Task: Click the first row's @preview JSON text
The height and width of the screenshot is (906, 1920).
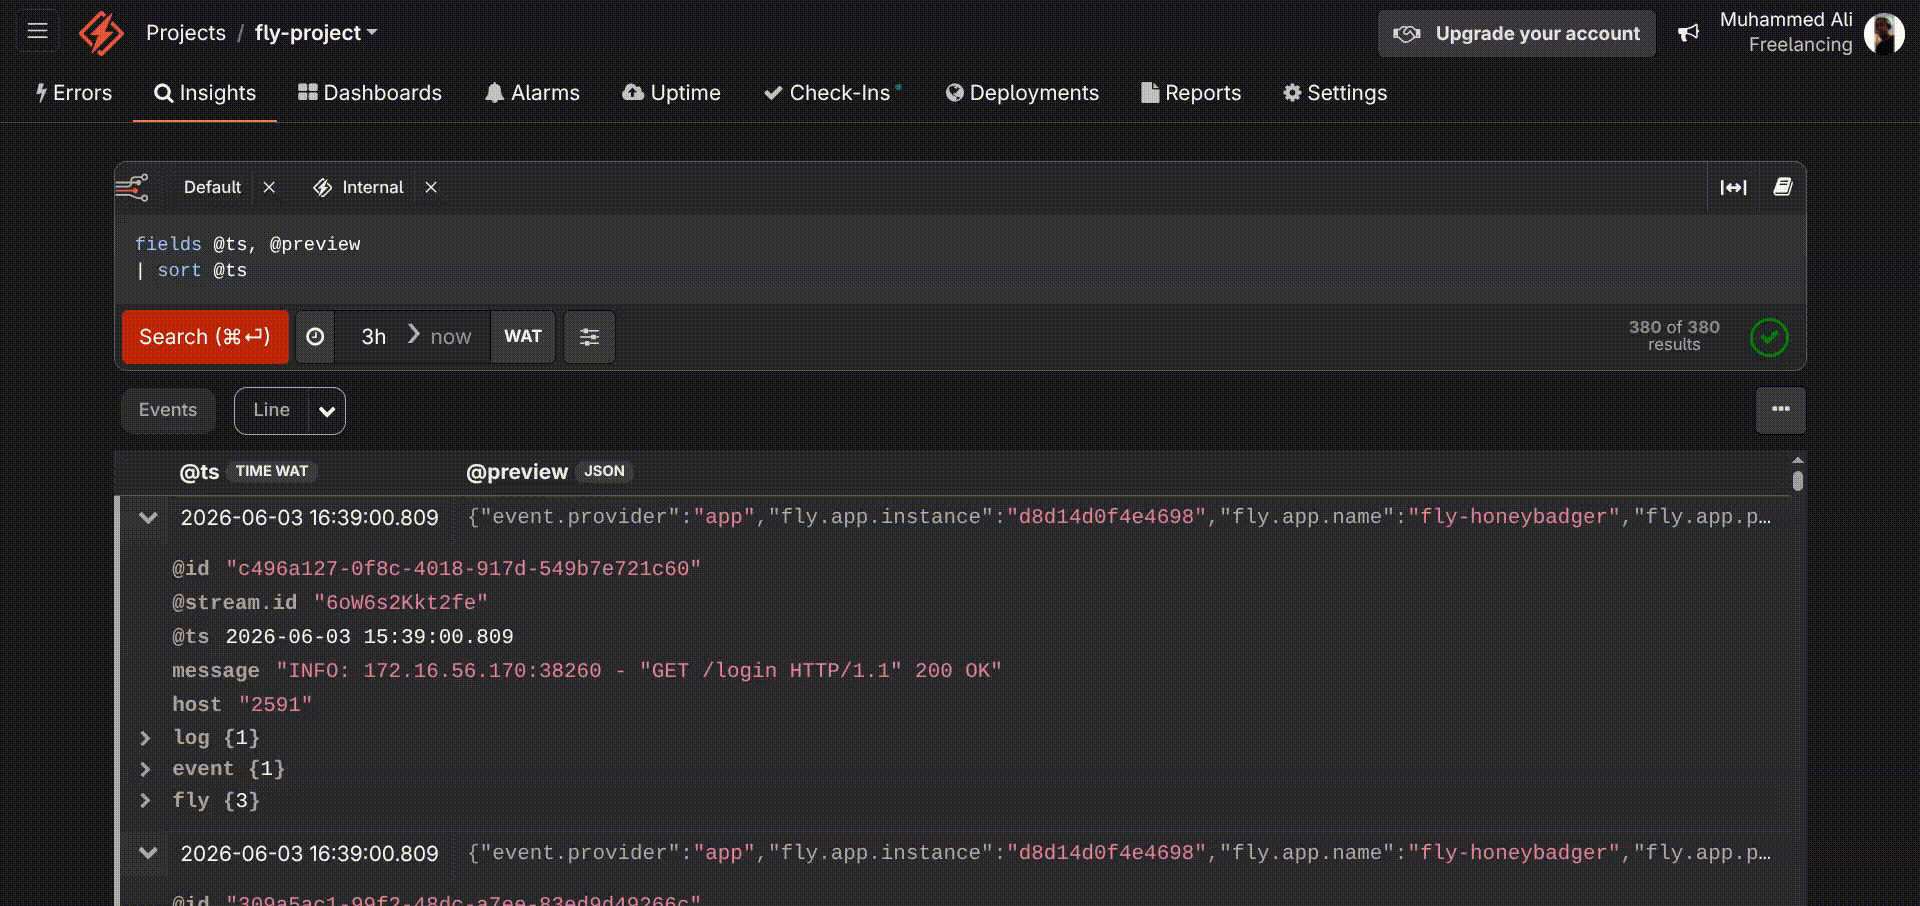Action: [x=1119, y=517]
